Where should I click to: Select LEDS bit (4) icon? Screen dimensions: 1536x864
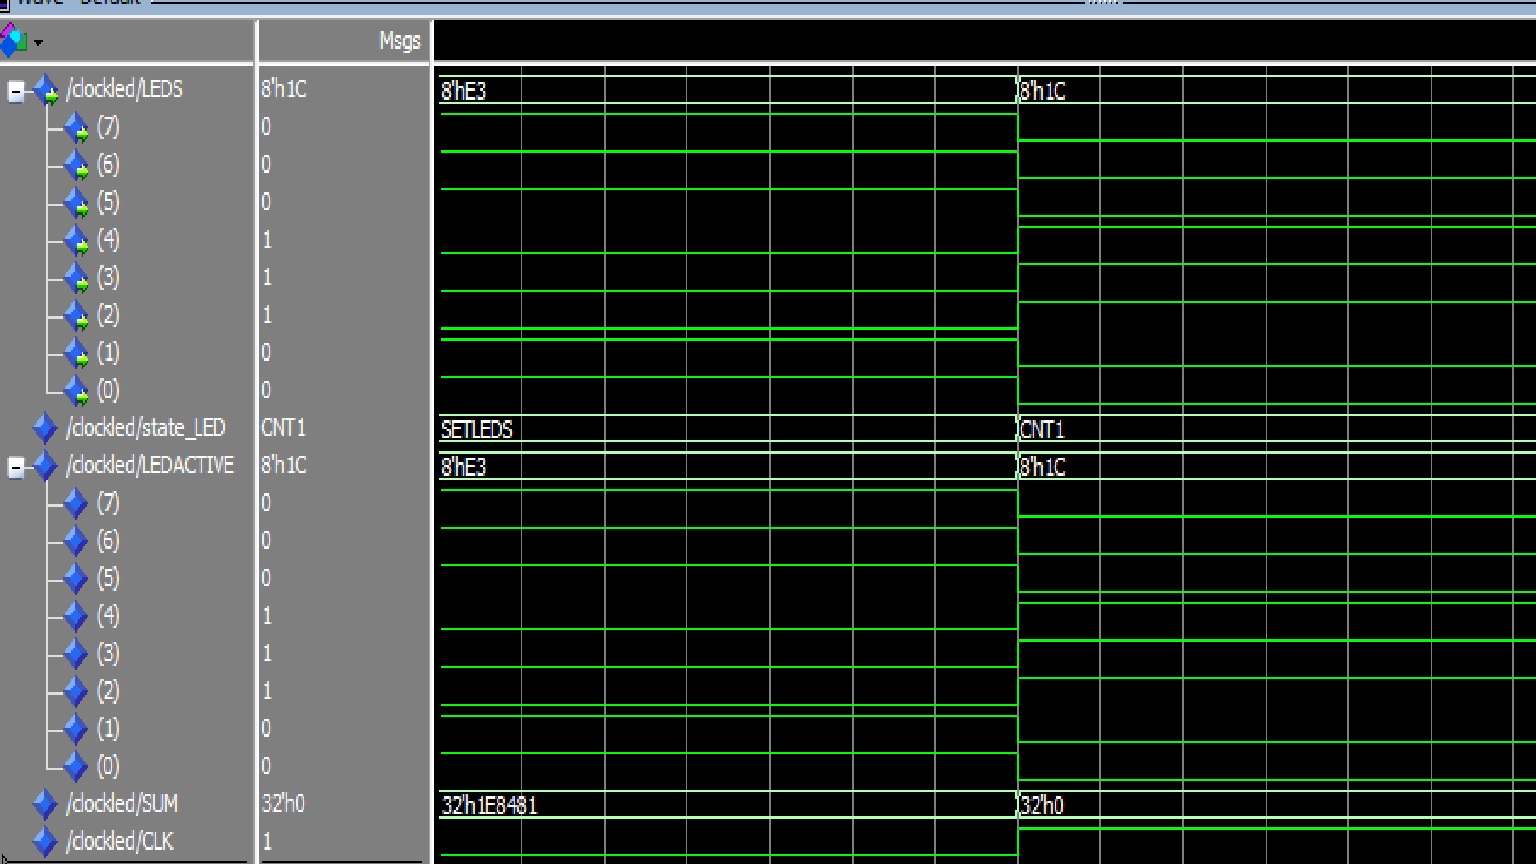tap(76, 240)
